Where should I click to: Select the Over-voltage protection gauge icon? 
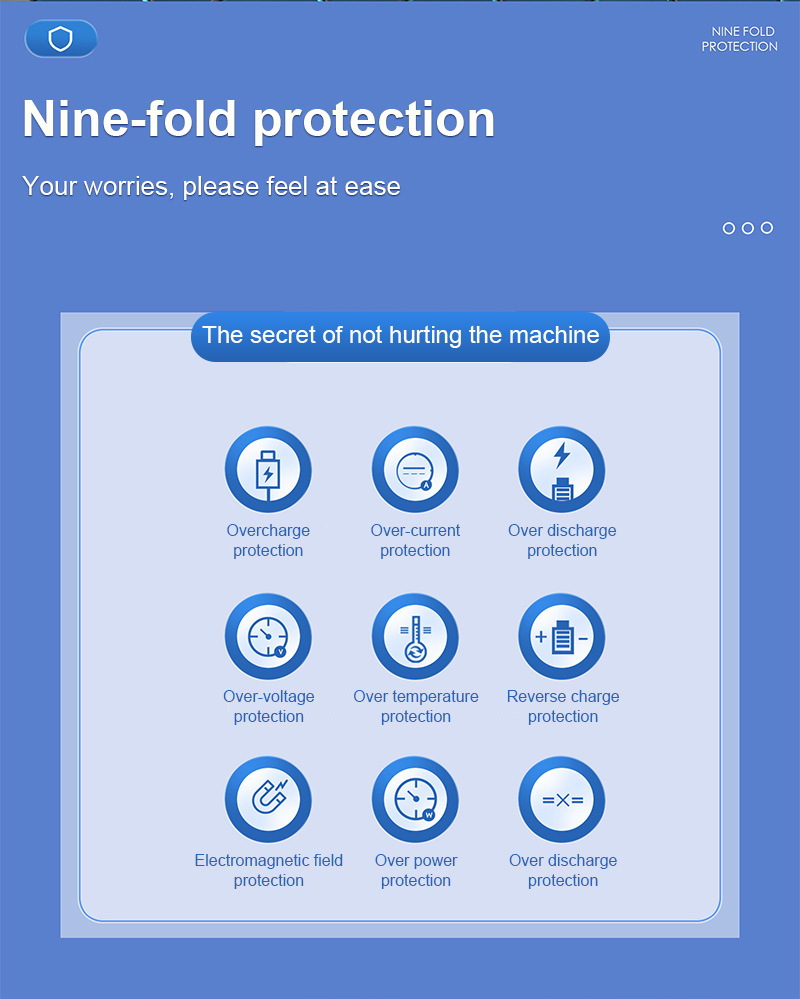click(x=268, y=637)
